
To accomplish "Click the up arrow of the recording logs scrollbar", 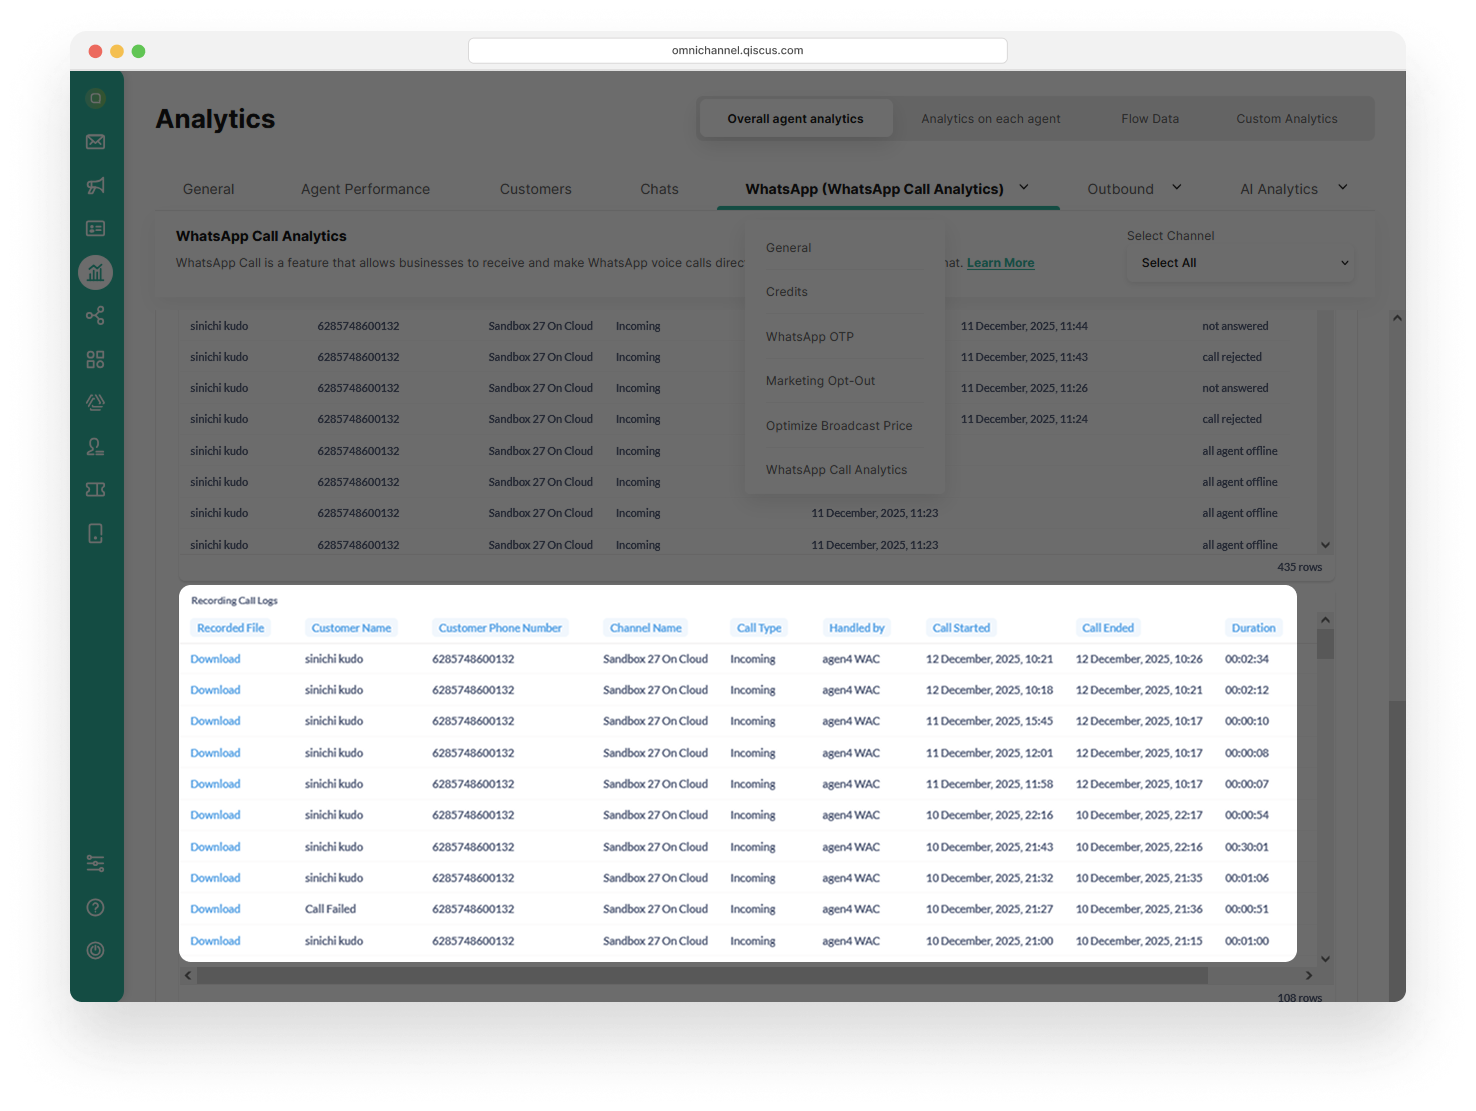I will click(1326, 620).
